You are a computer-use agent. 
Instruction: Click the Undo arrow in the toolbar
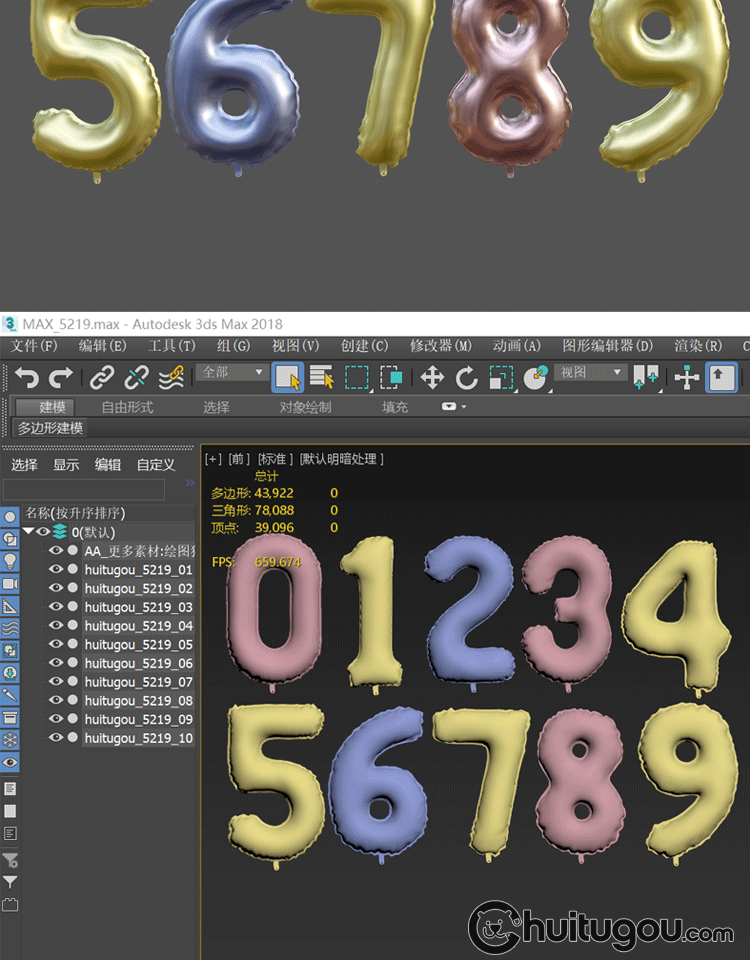(27, 377)
